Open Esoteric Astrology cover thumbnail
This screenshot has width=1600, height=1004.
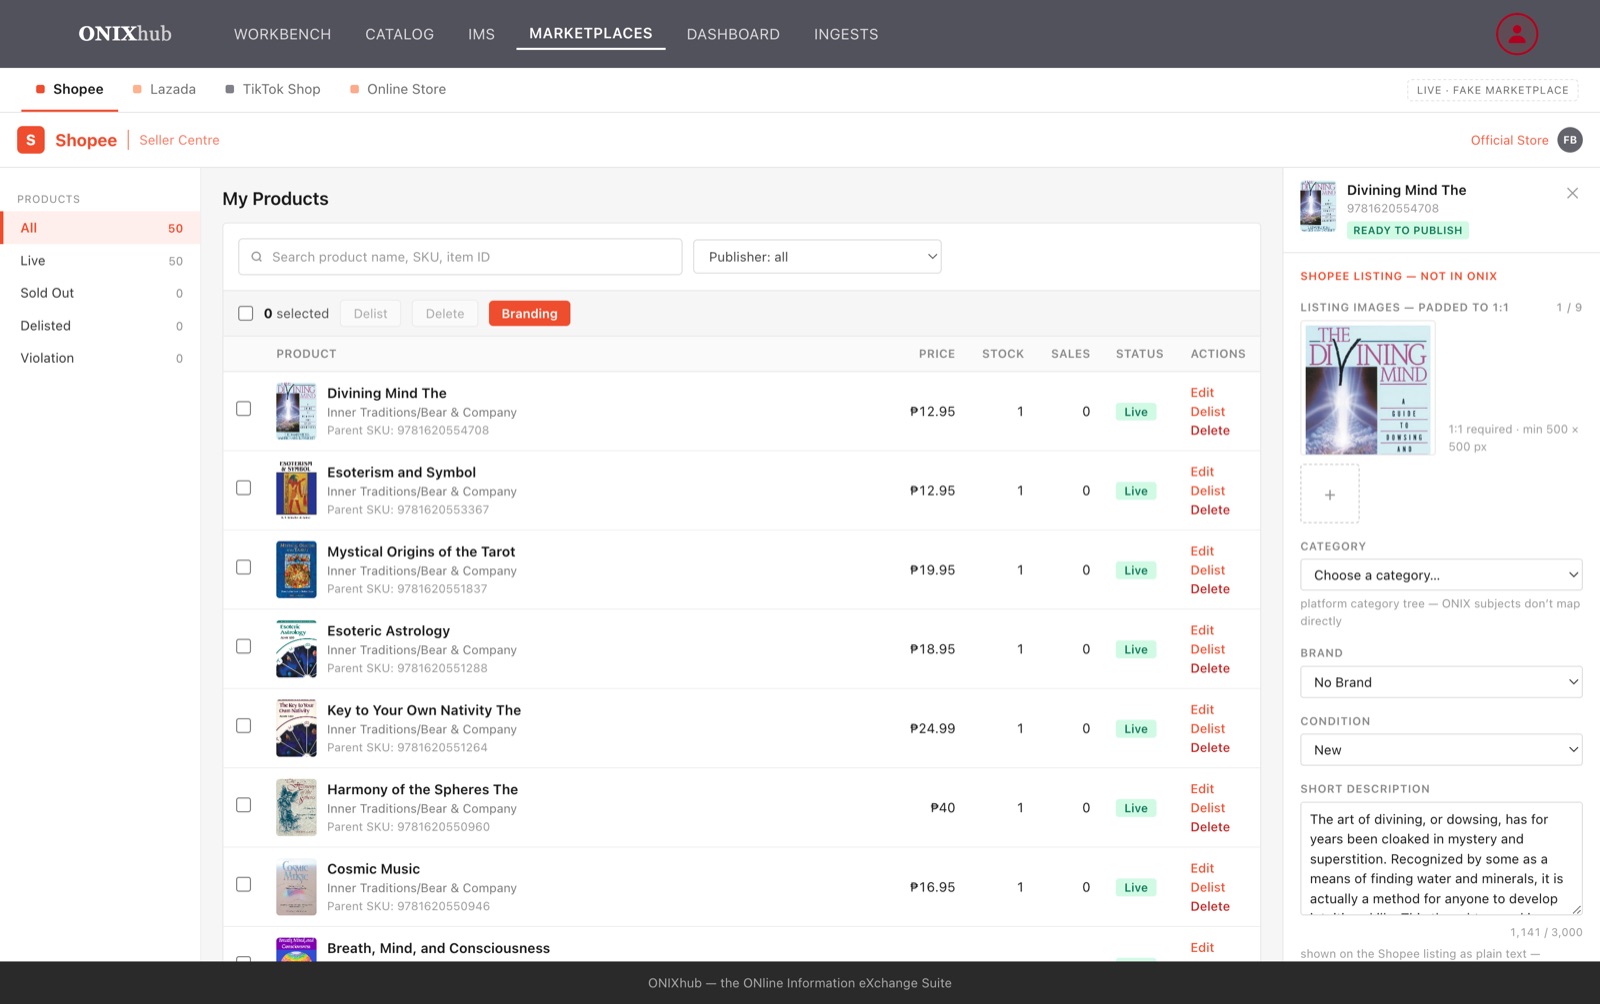click(x=296, y=649)
